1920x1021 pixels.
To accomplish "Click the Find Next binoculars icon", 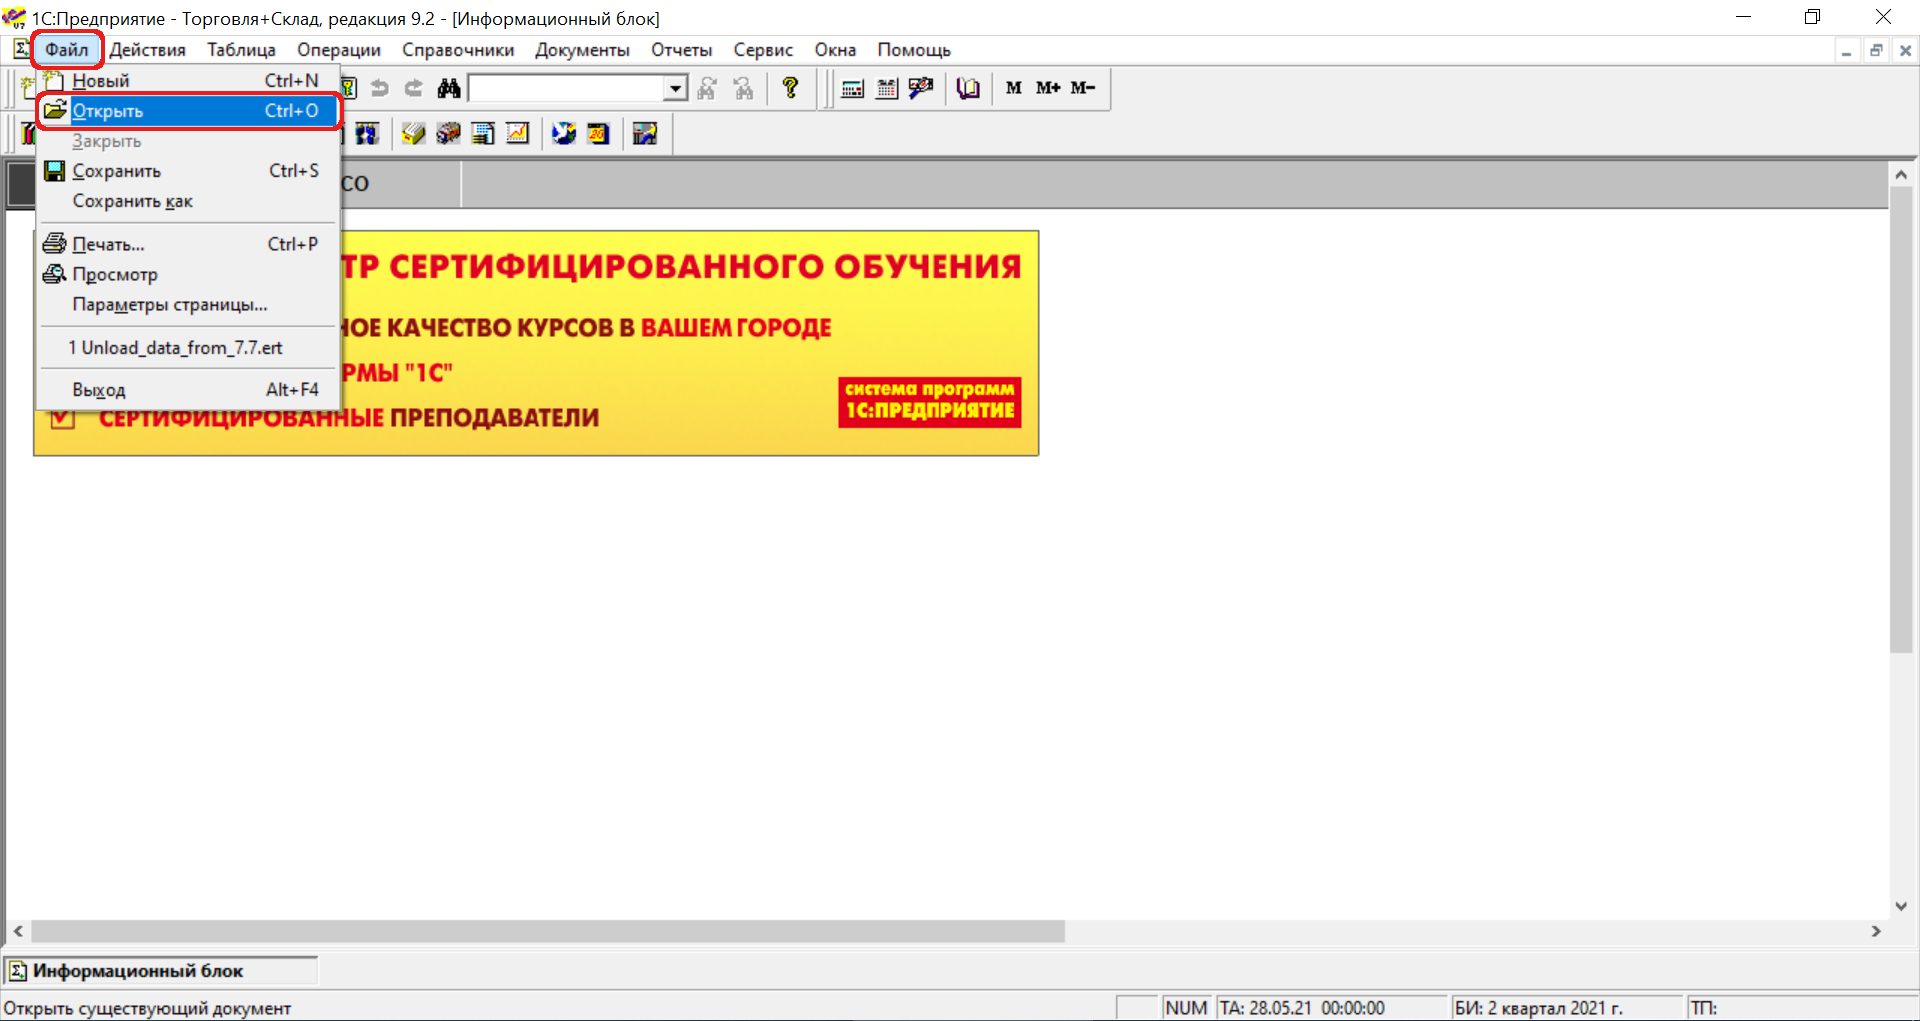I will click(x=707, y=88).
